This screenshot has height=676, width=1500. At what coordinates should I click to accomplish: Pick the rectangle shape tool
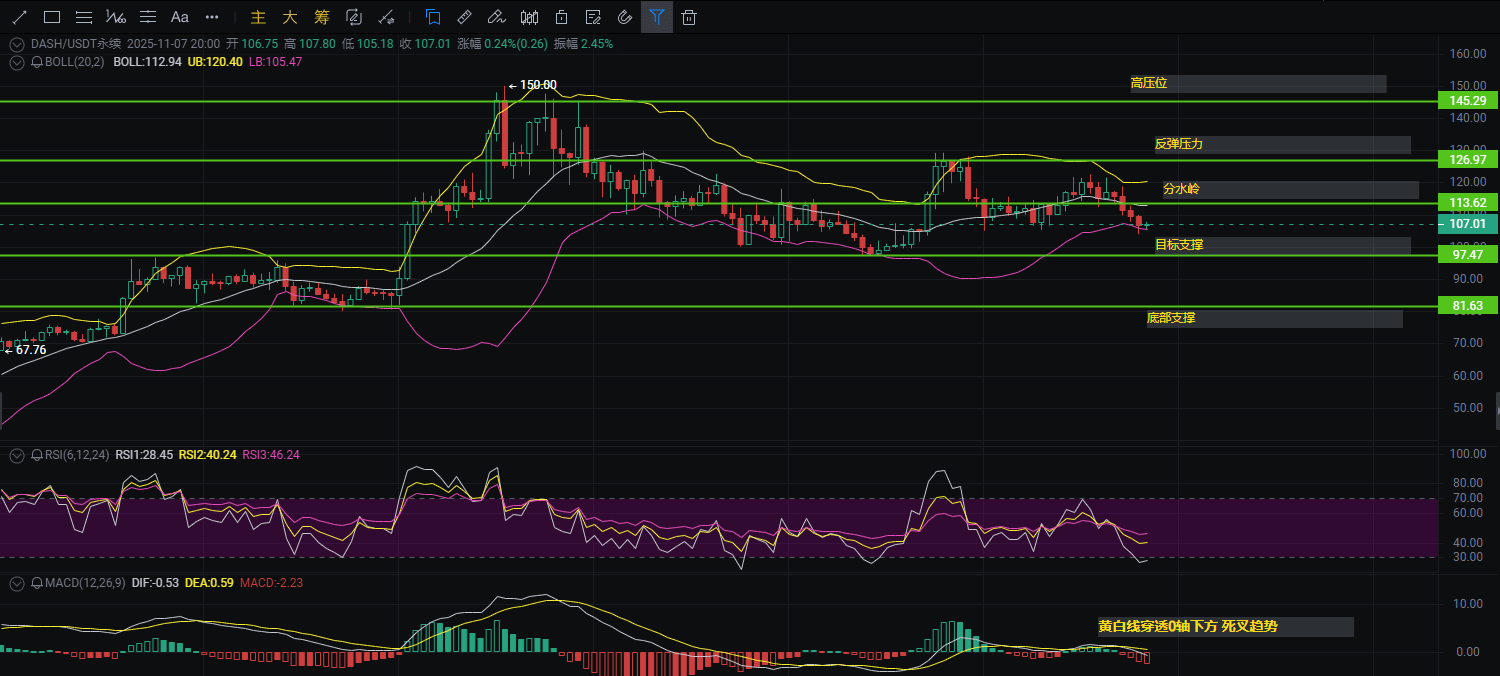coord(52,17)
